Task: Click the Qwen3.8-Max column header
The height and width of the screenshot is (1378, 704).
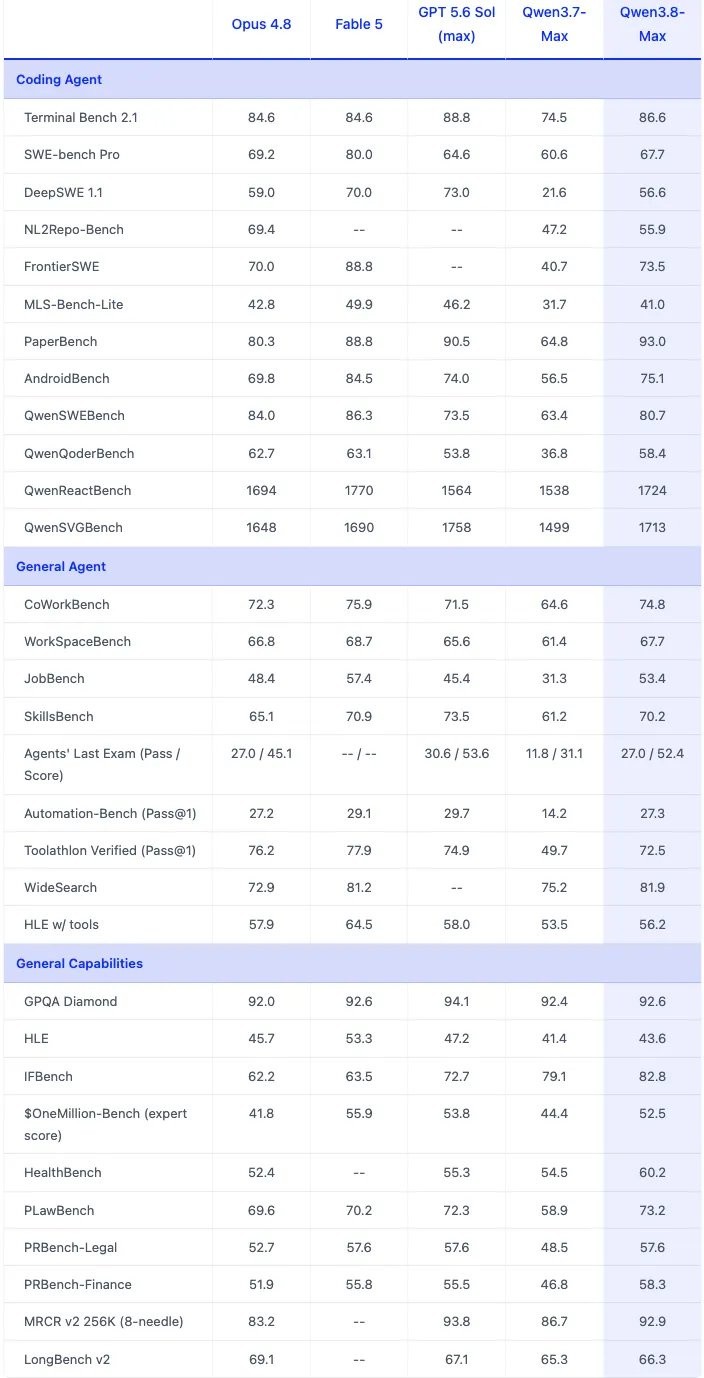Action: pyautogui.click(x=652, y=24)
